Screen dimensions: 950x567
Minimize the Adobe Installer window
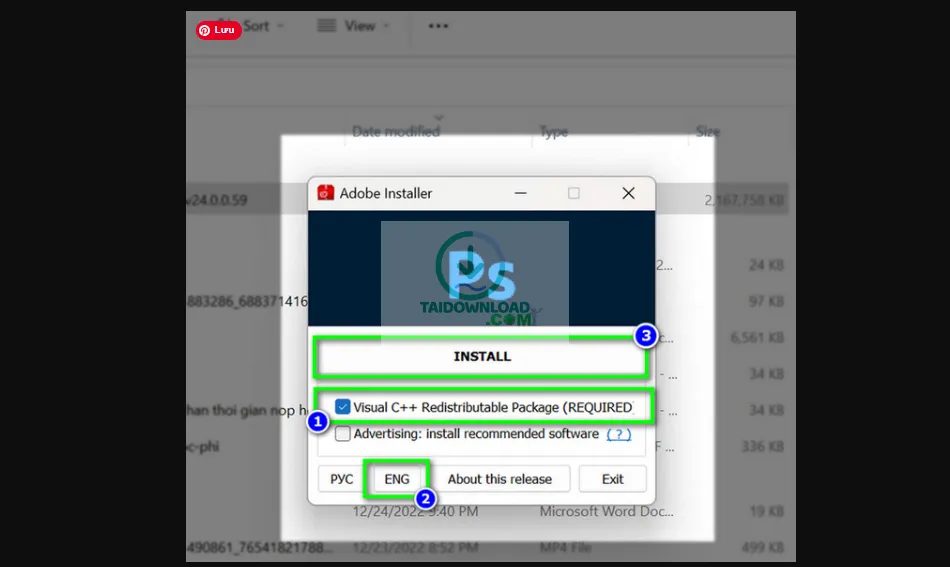520,193
